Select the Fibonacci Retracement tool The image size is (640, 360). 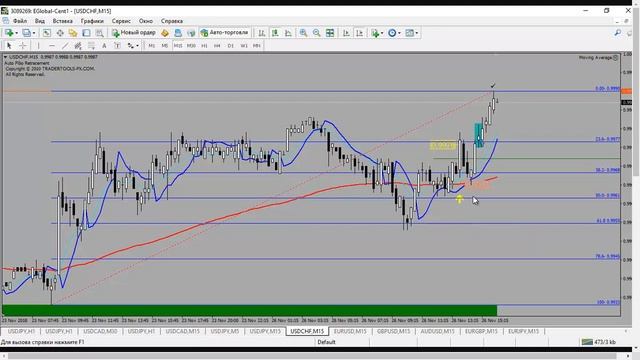(91, 46)
